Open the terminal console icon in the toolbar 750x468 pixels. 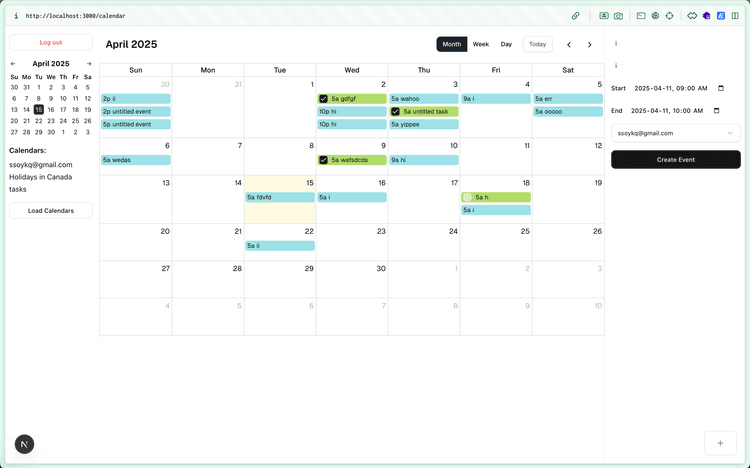point(641,16)
